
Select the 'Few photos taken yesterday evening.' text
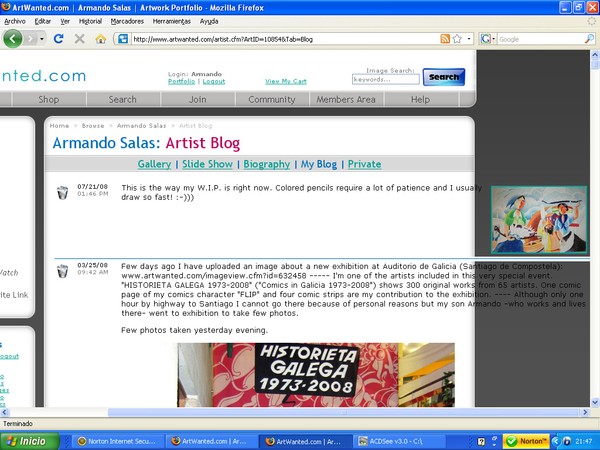(x=194, y=330)
